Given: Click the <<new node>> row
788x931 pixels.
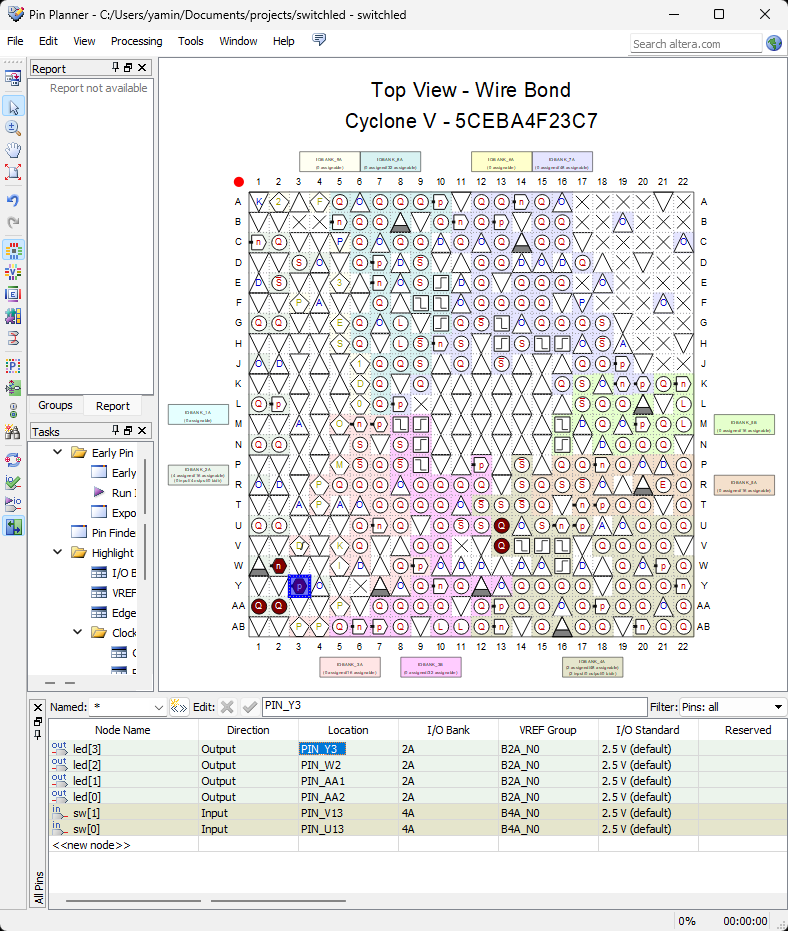Looking at the screenshot, I should (x=91, y=845).
